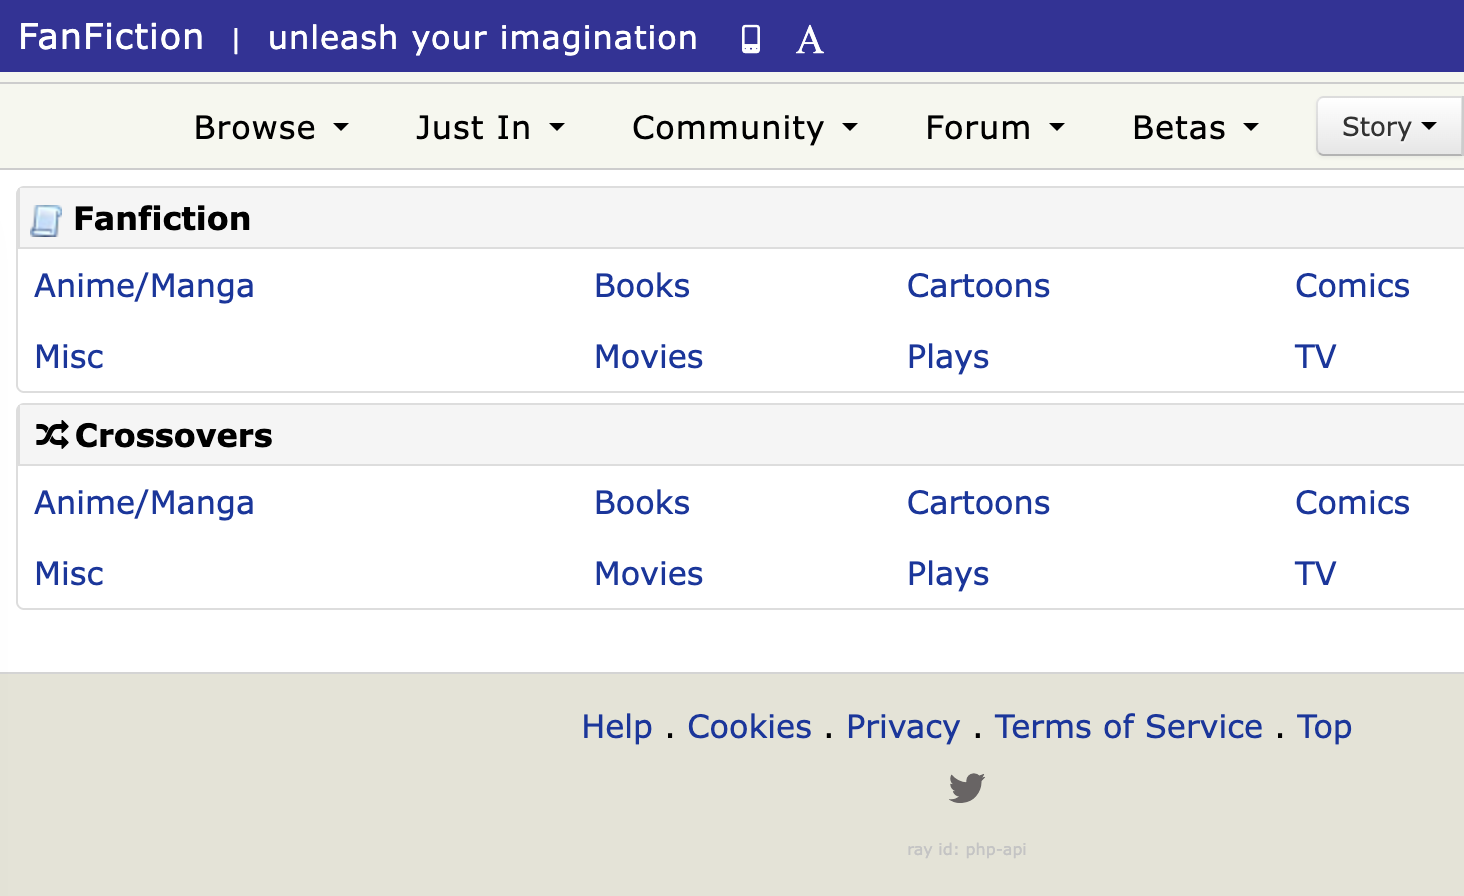This screenshot has height=896, width=1464.
Task: Click the Top footer link
Action: tap(1324, 727)
